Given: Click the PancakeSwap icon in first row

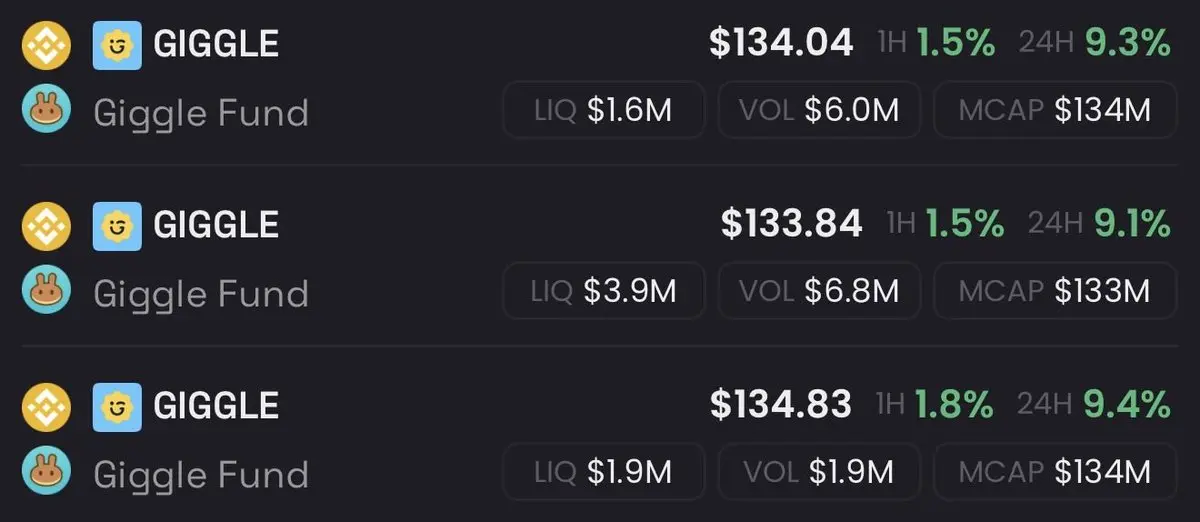Looking at the screenshot, I should [x=46, y=109].
